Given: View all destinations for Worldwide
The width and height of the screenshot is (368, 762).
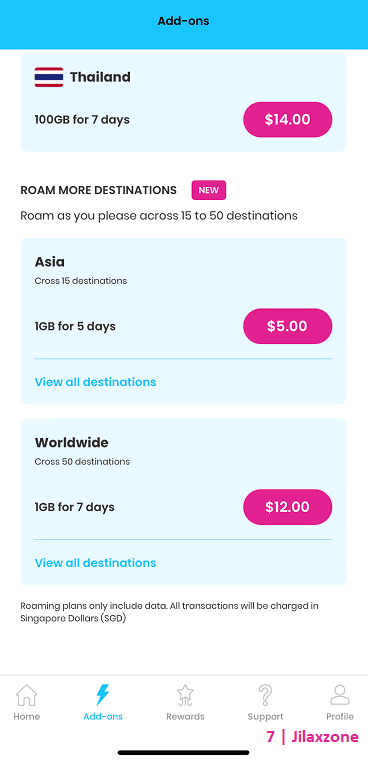Looking at the screenshot, I should coord(95,563).
